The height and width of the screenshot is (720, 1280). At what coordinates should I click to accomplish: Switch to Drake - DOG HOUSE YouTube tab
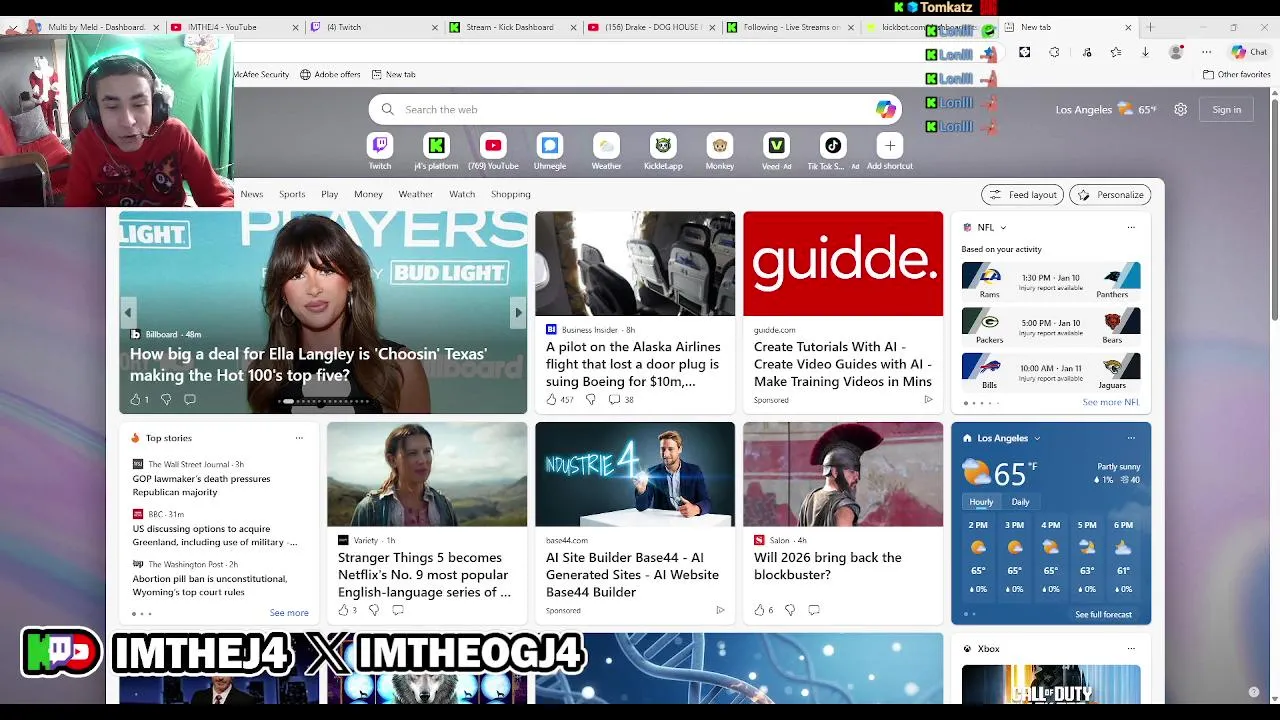[x=650, y=27]
